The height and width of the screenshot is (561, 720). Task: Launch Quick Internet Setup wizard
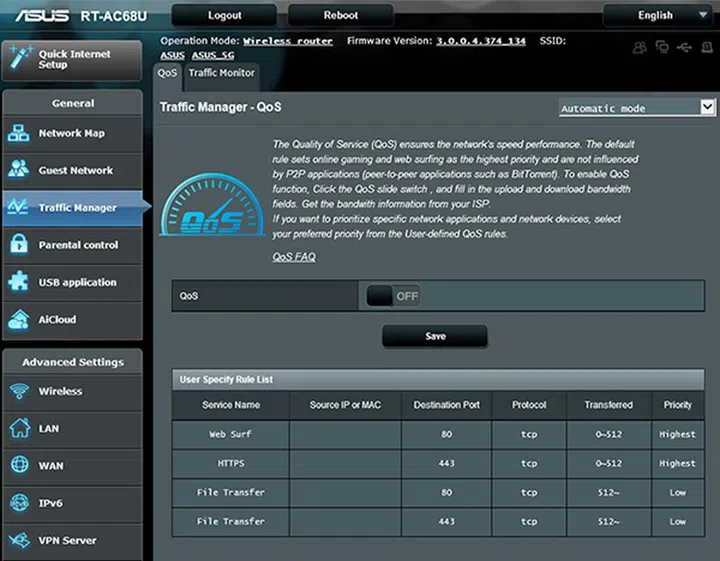[71, 59]
